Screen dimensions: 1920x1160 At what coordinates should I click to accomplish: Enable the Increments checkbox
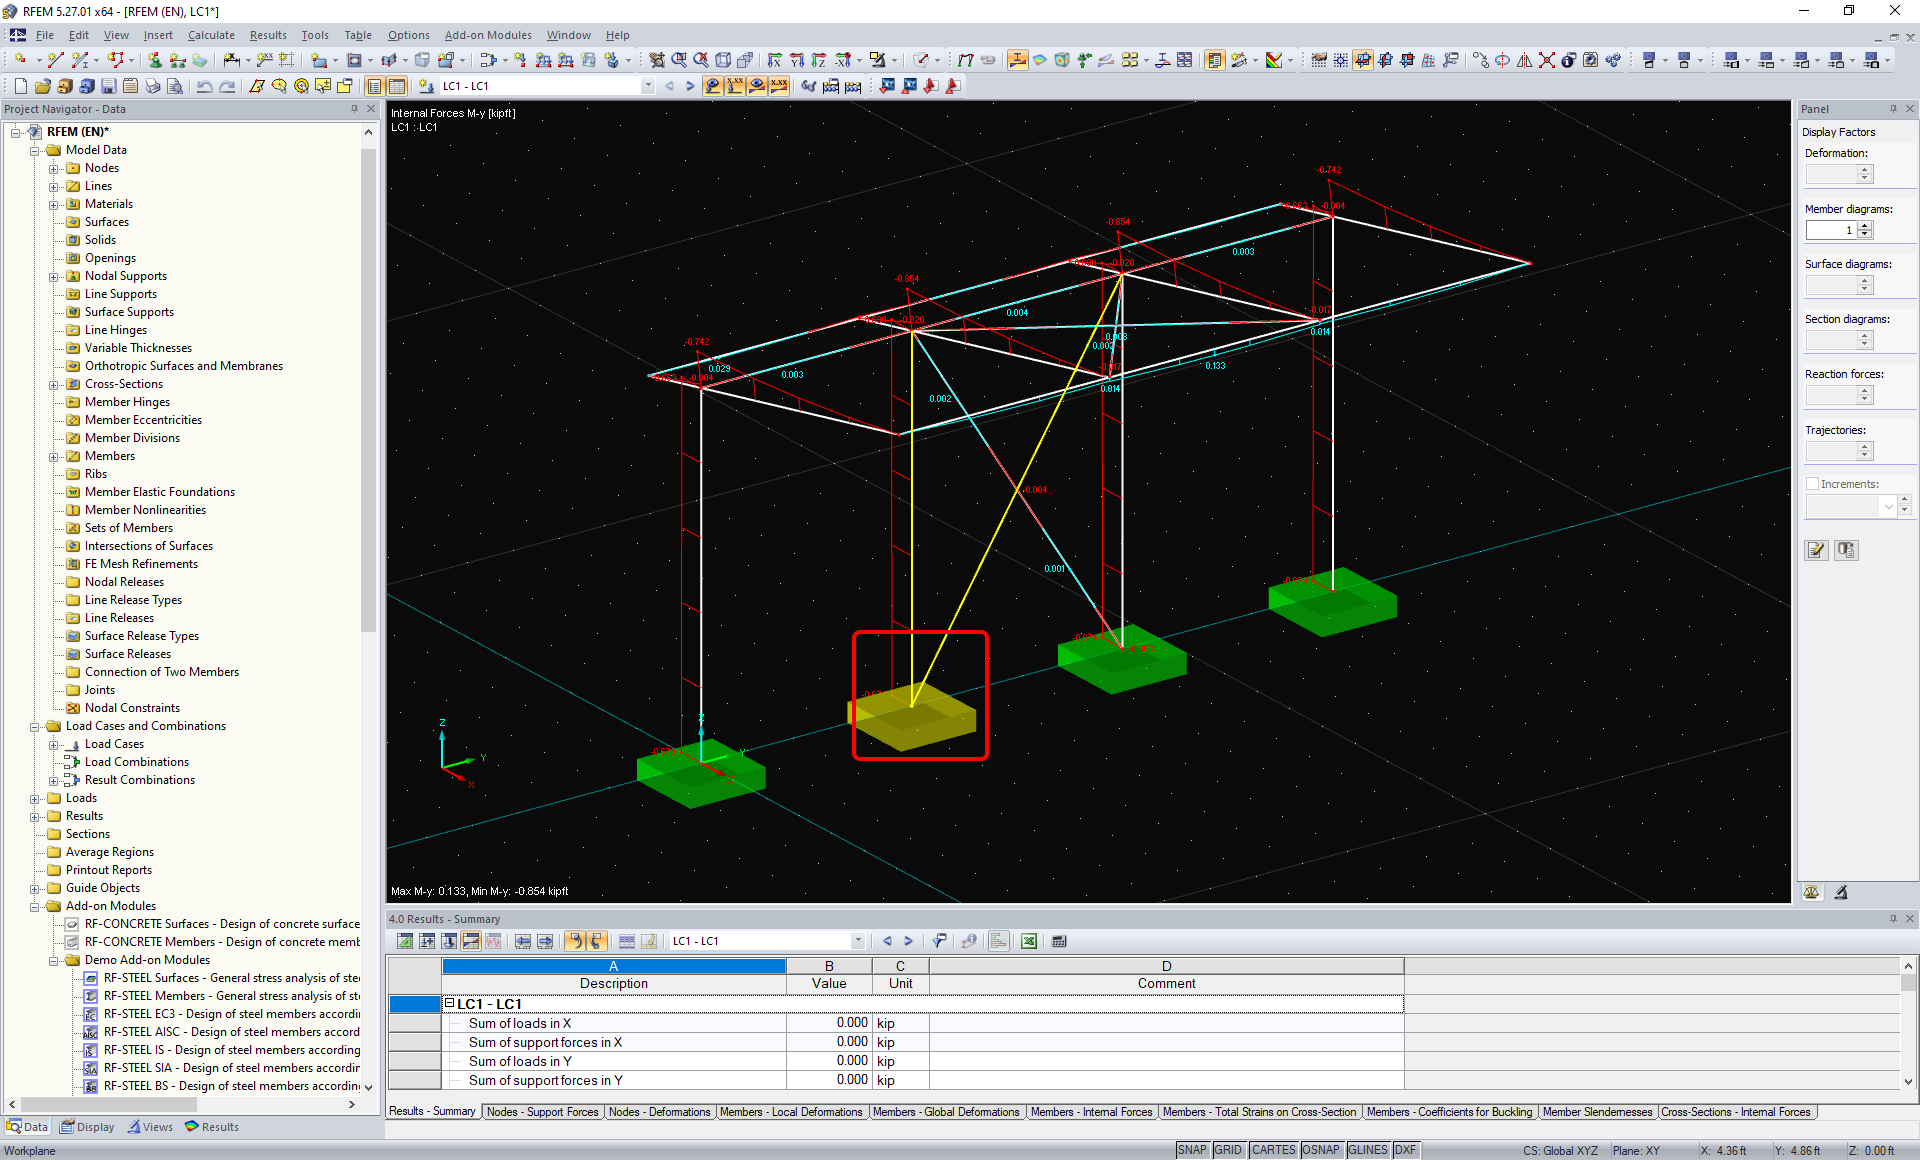1812,484
